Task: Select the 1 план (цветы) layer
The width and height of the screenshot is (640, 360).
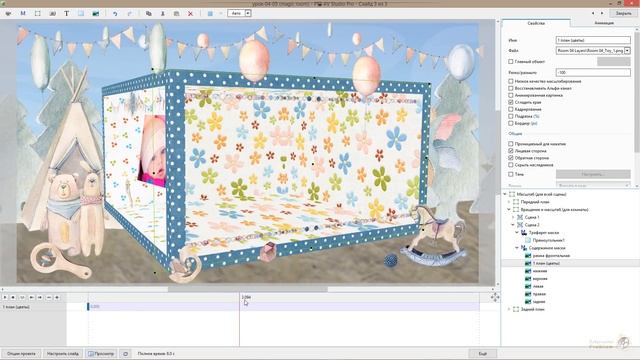Action: (546, 263)
